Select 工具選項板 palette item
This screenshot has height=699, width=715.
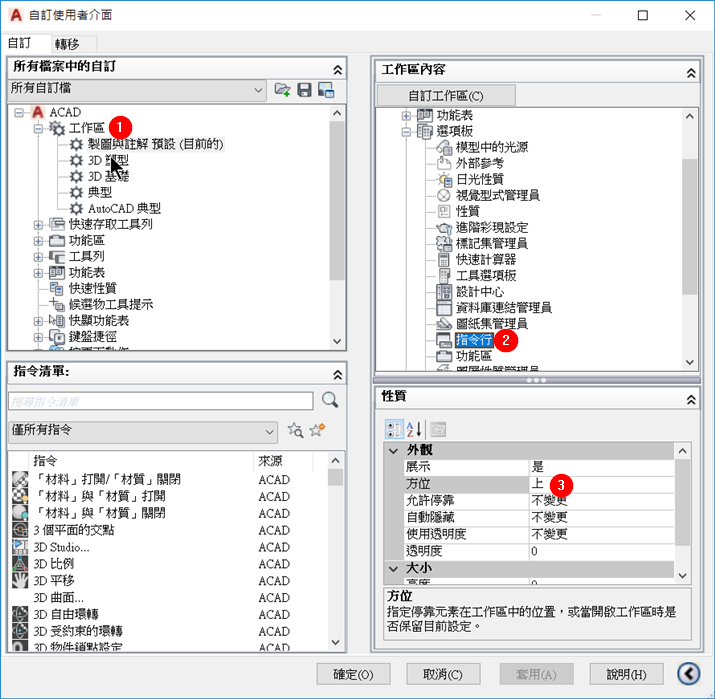(486, 275)
